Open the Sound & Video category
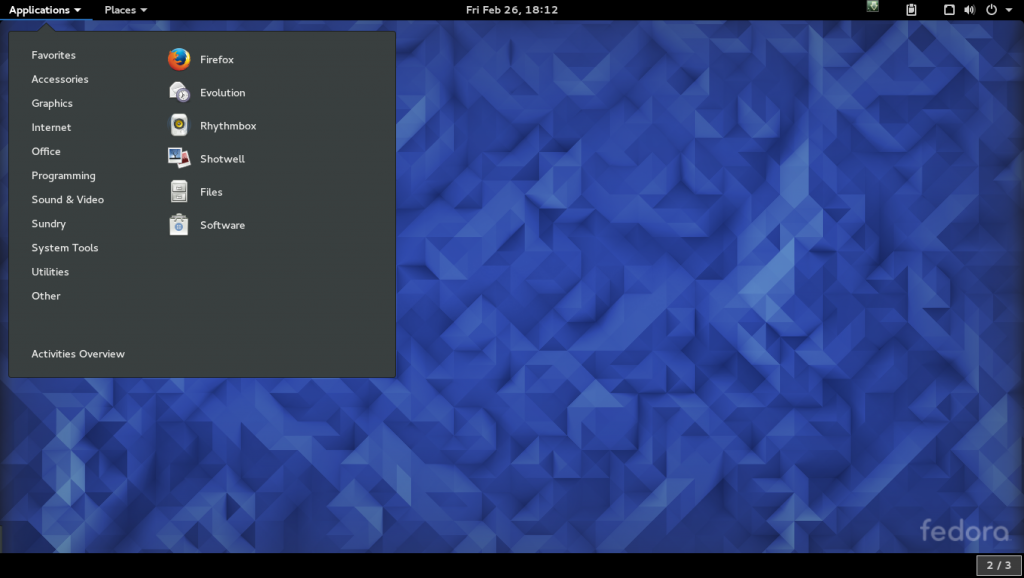The width and height of the screenshot is (1024, 578). (68, 199)
